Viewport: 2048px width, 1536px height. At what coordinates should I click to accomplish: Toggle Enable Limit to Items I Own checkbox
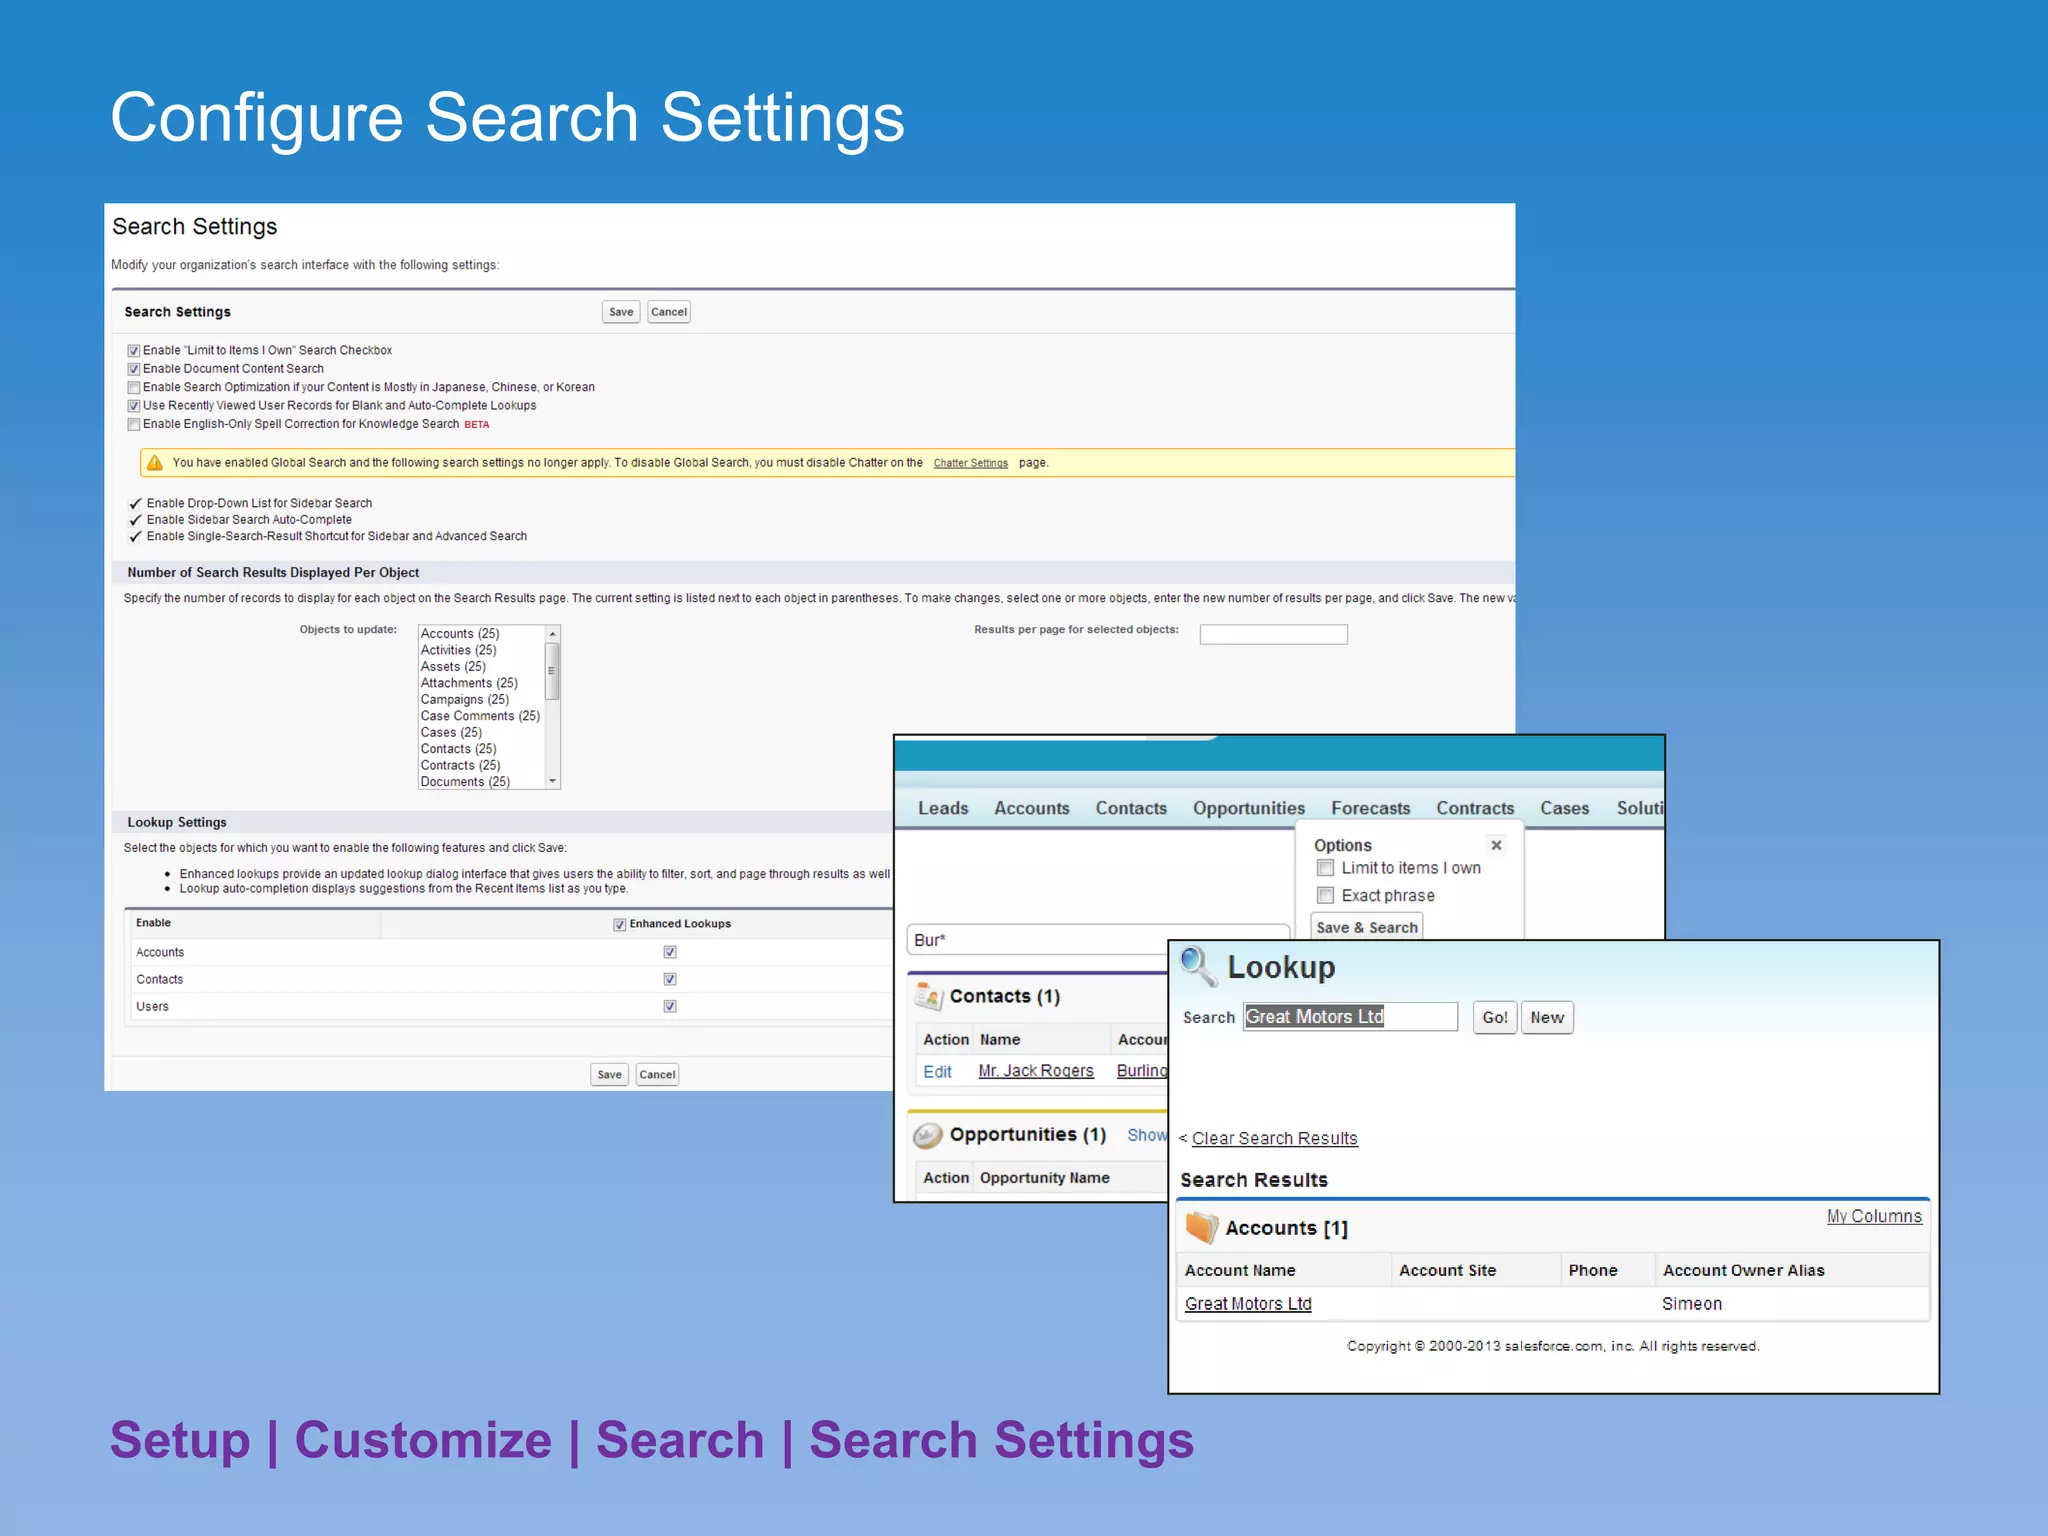tap(133, 351)
